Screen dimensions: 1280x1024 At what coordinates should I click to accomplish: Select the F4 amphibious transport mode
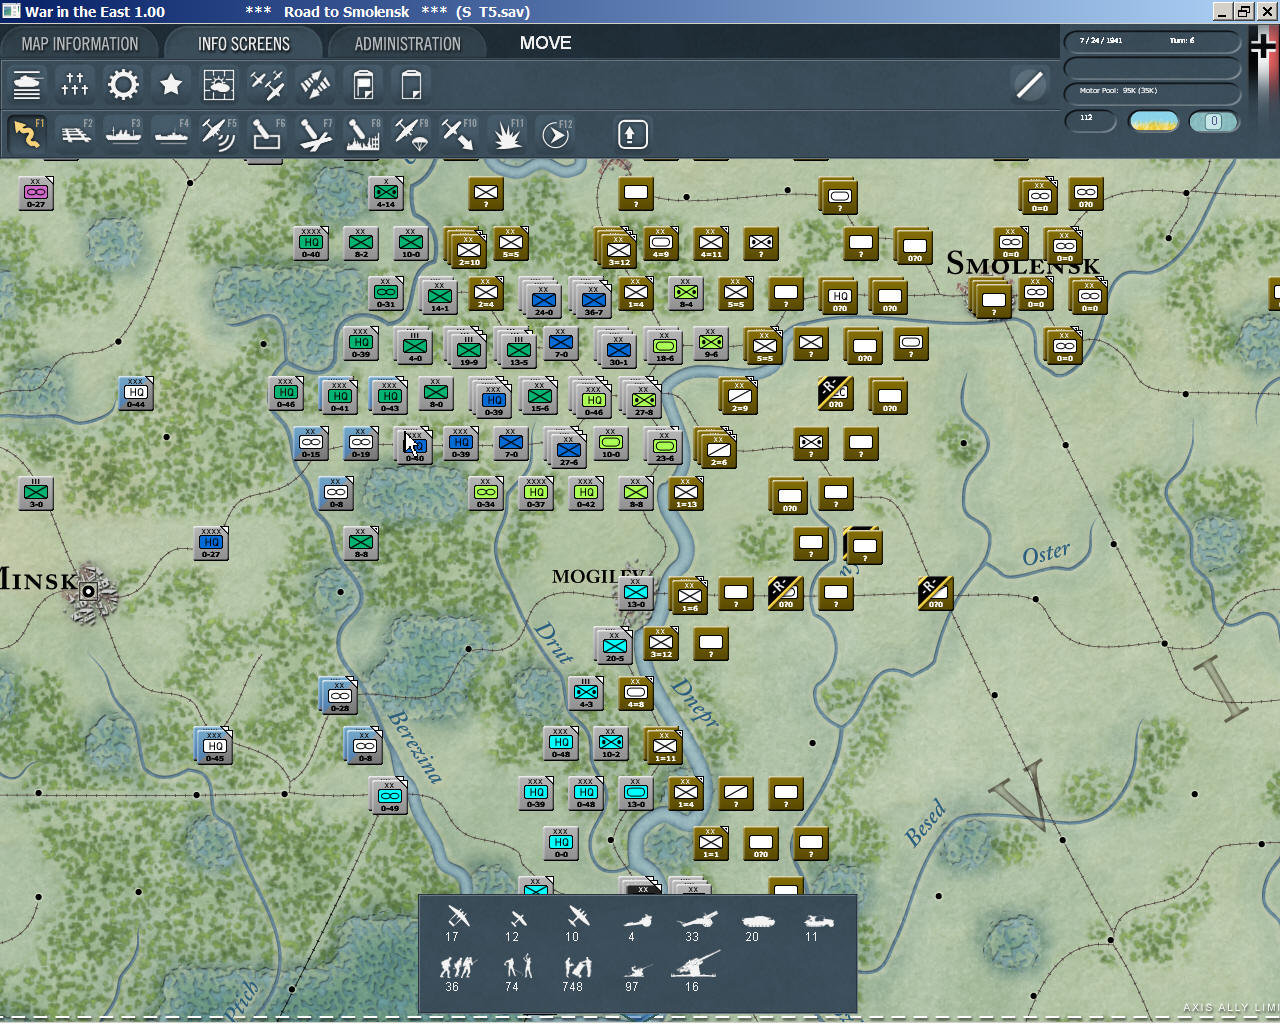pyautogui.click(x=171, y=134)
